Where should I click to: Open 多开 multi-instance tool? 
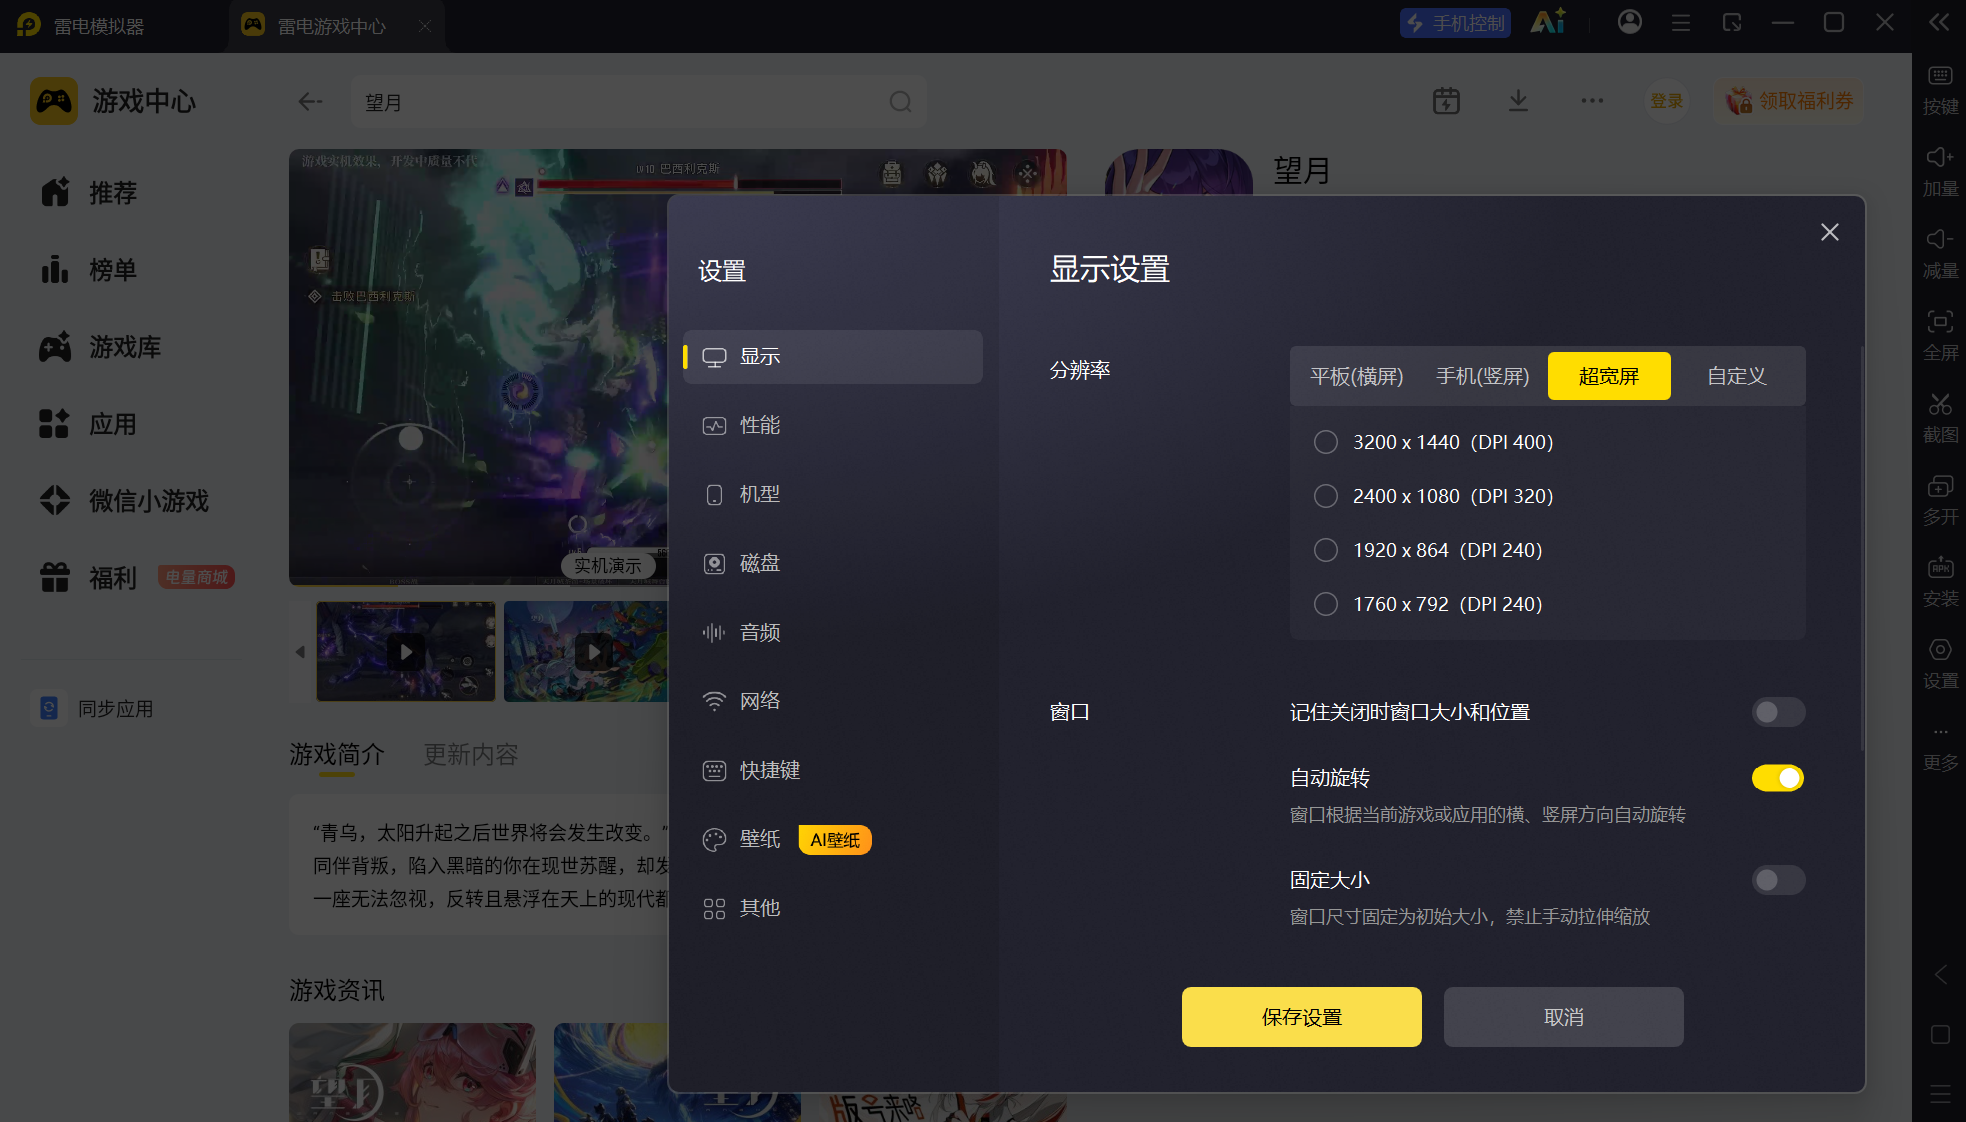click(1940, 499)
